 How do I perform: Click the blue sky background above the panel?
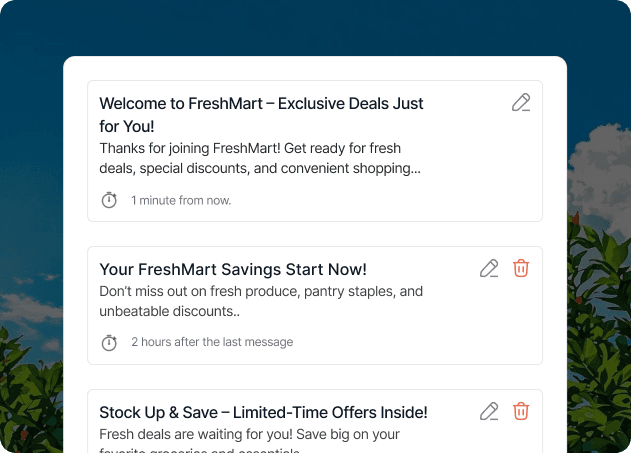pos(300,25)
